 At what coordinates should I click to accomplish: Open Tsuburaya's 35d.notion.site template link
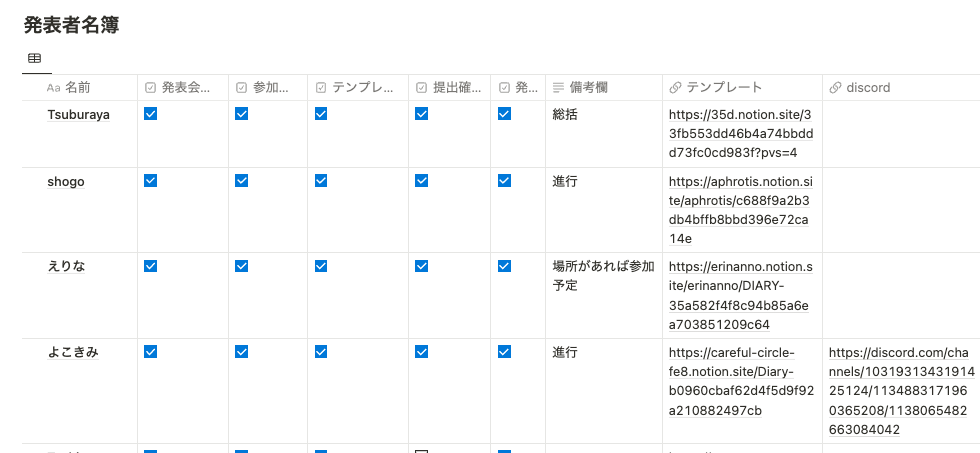pos(741,134)
